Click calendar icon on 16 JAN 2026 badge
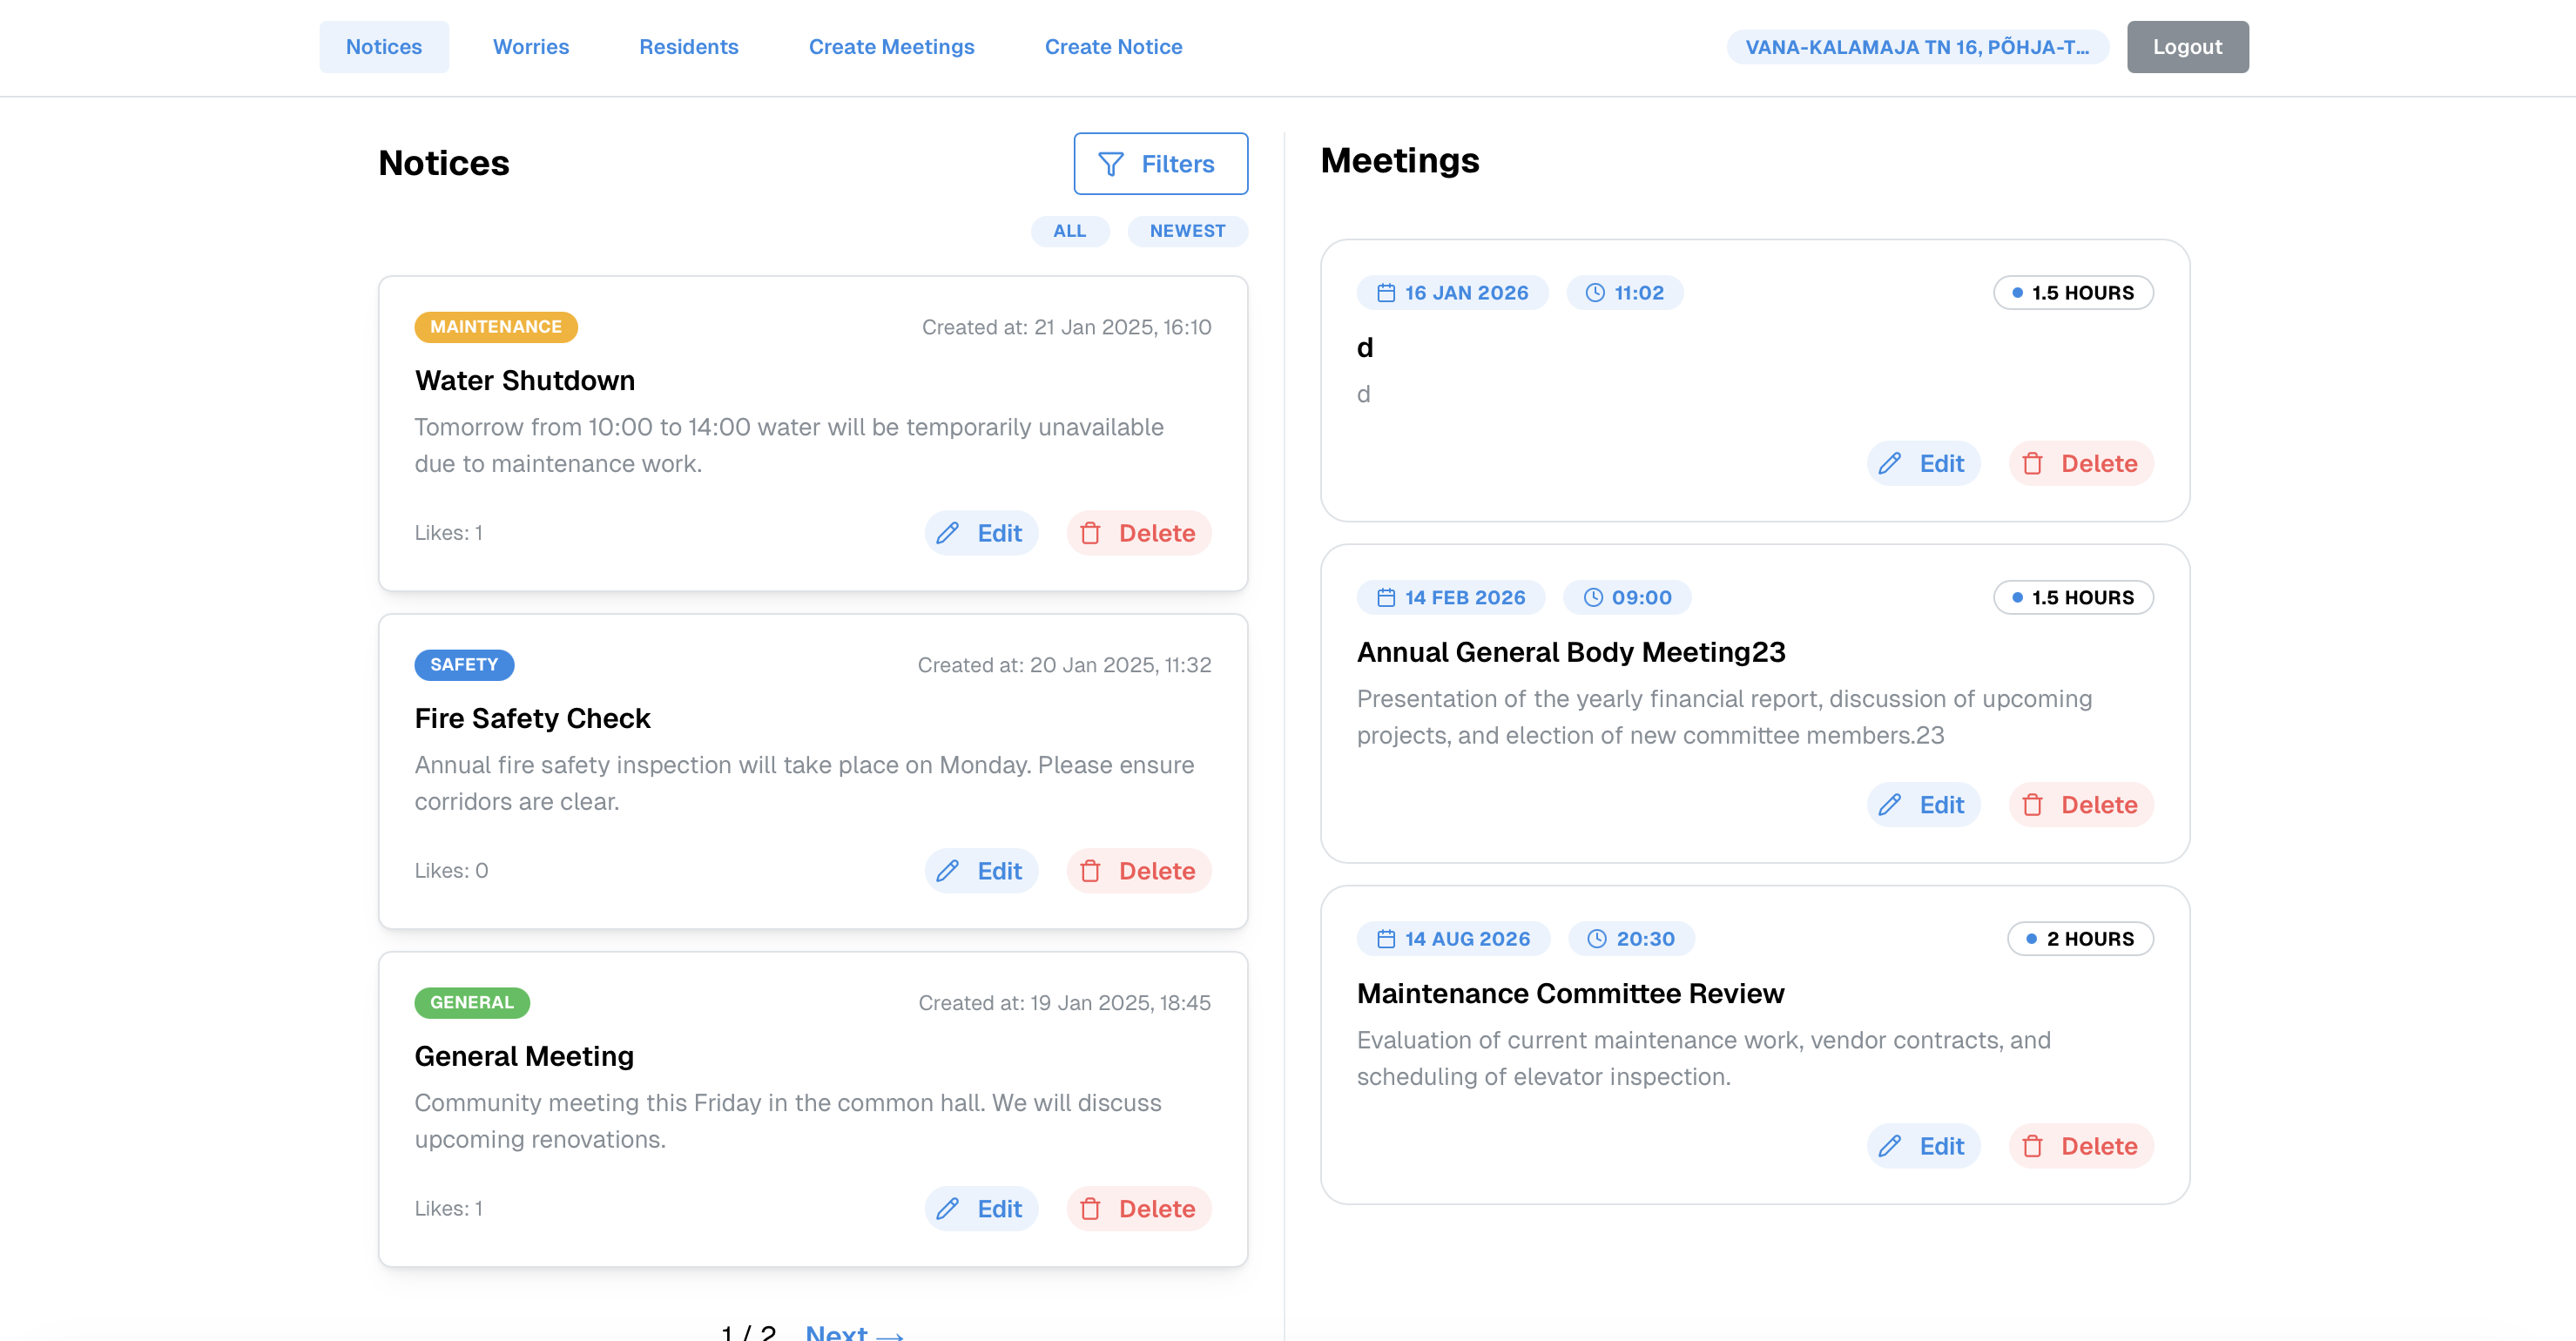The height and width of the screenshot is (1341, 2576). (x=1386, y=293)
